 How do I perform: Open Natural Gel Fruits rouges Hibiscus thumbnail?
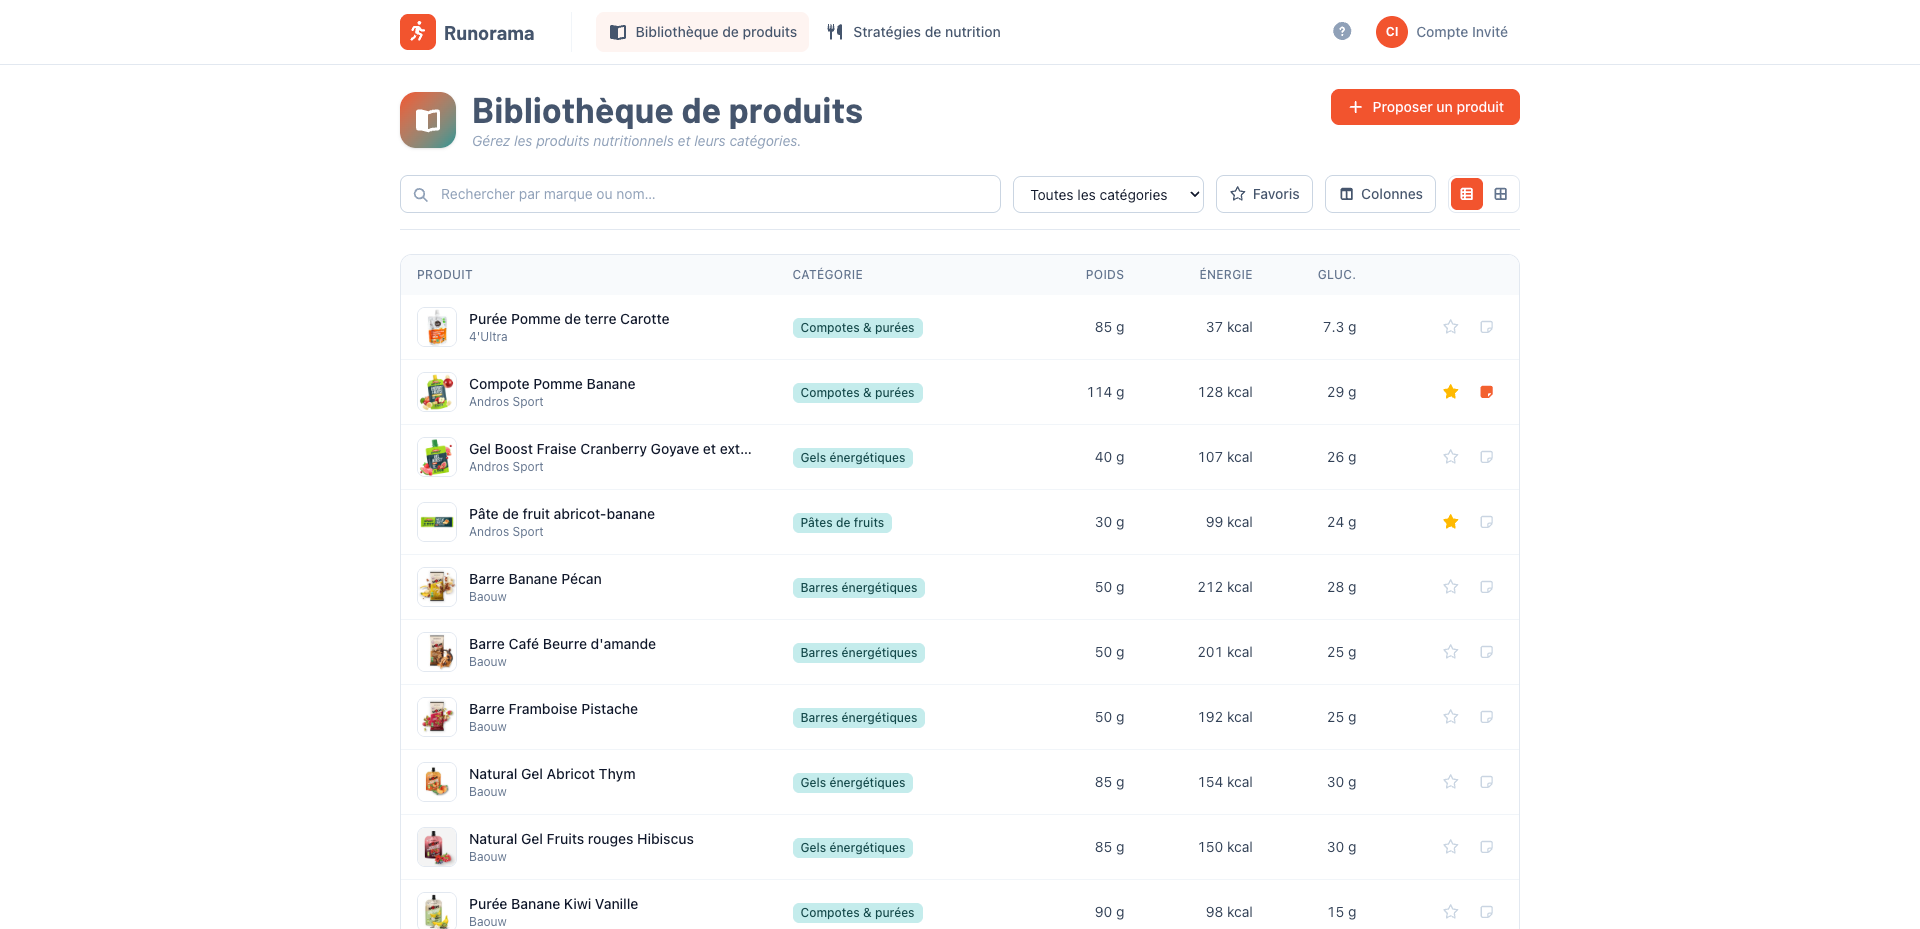tap(437, 847)
